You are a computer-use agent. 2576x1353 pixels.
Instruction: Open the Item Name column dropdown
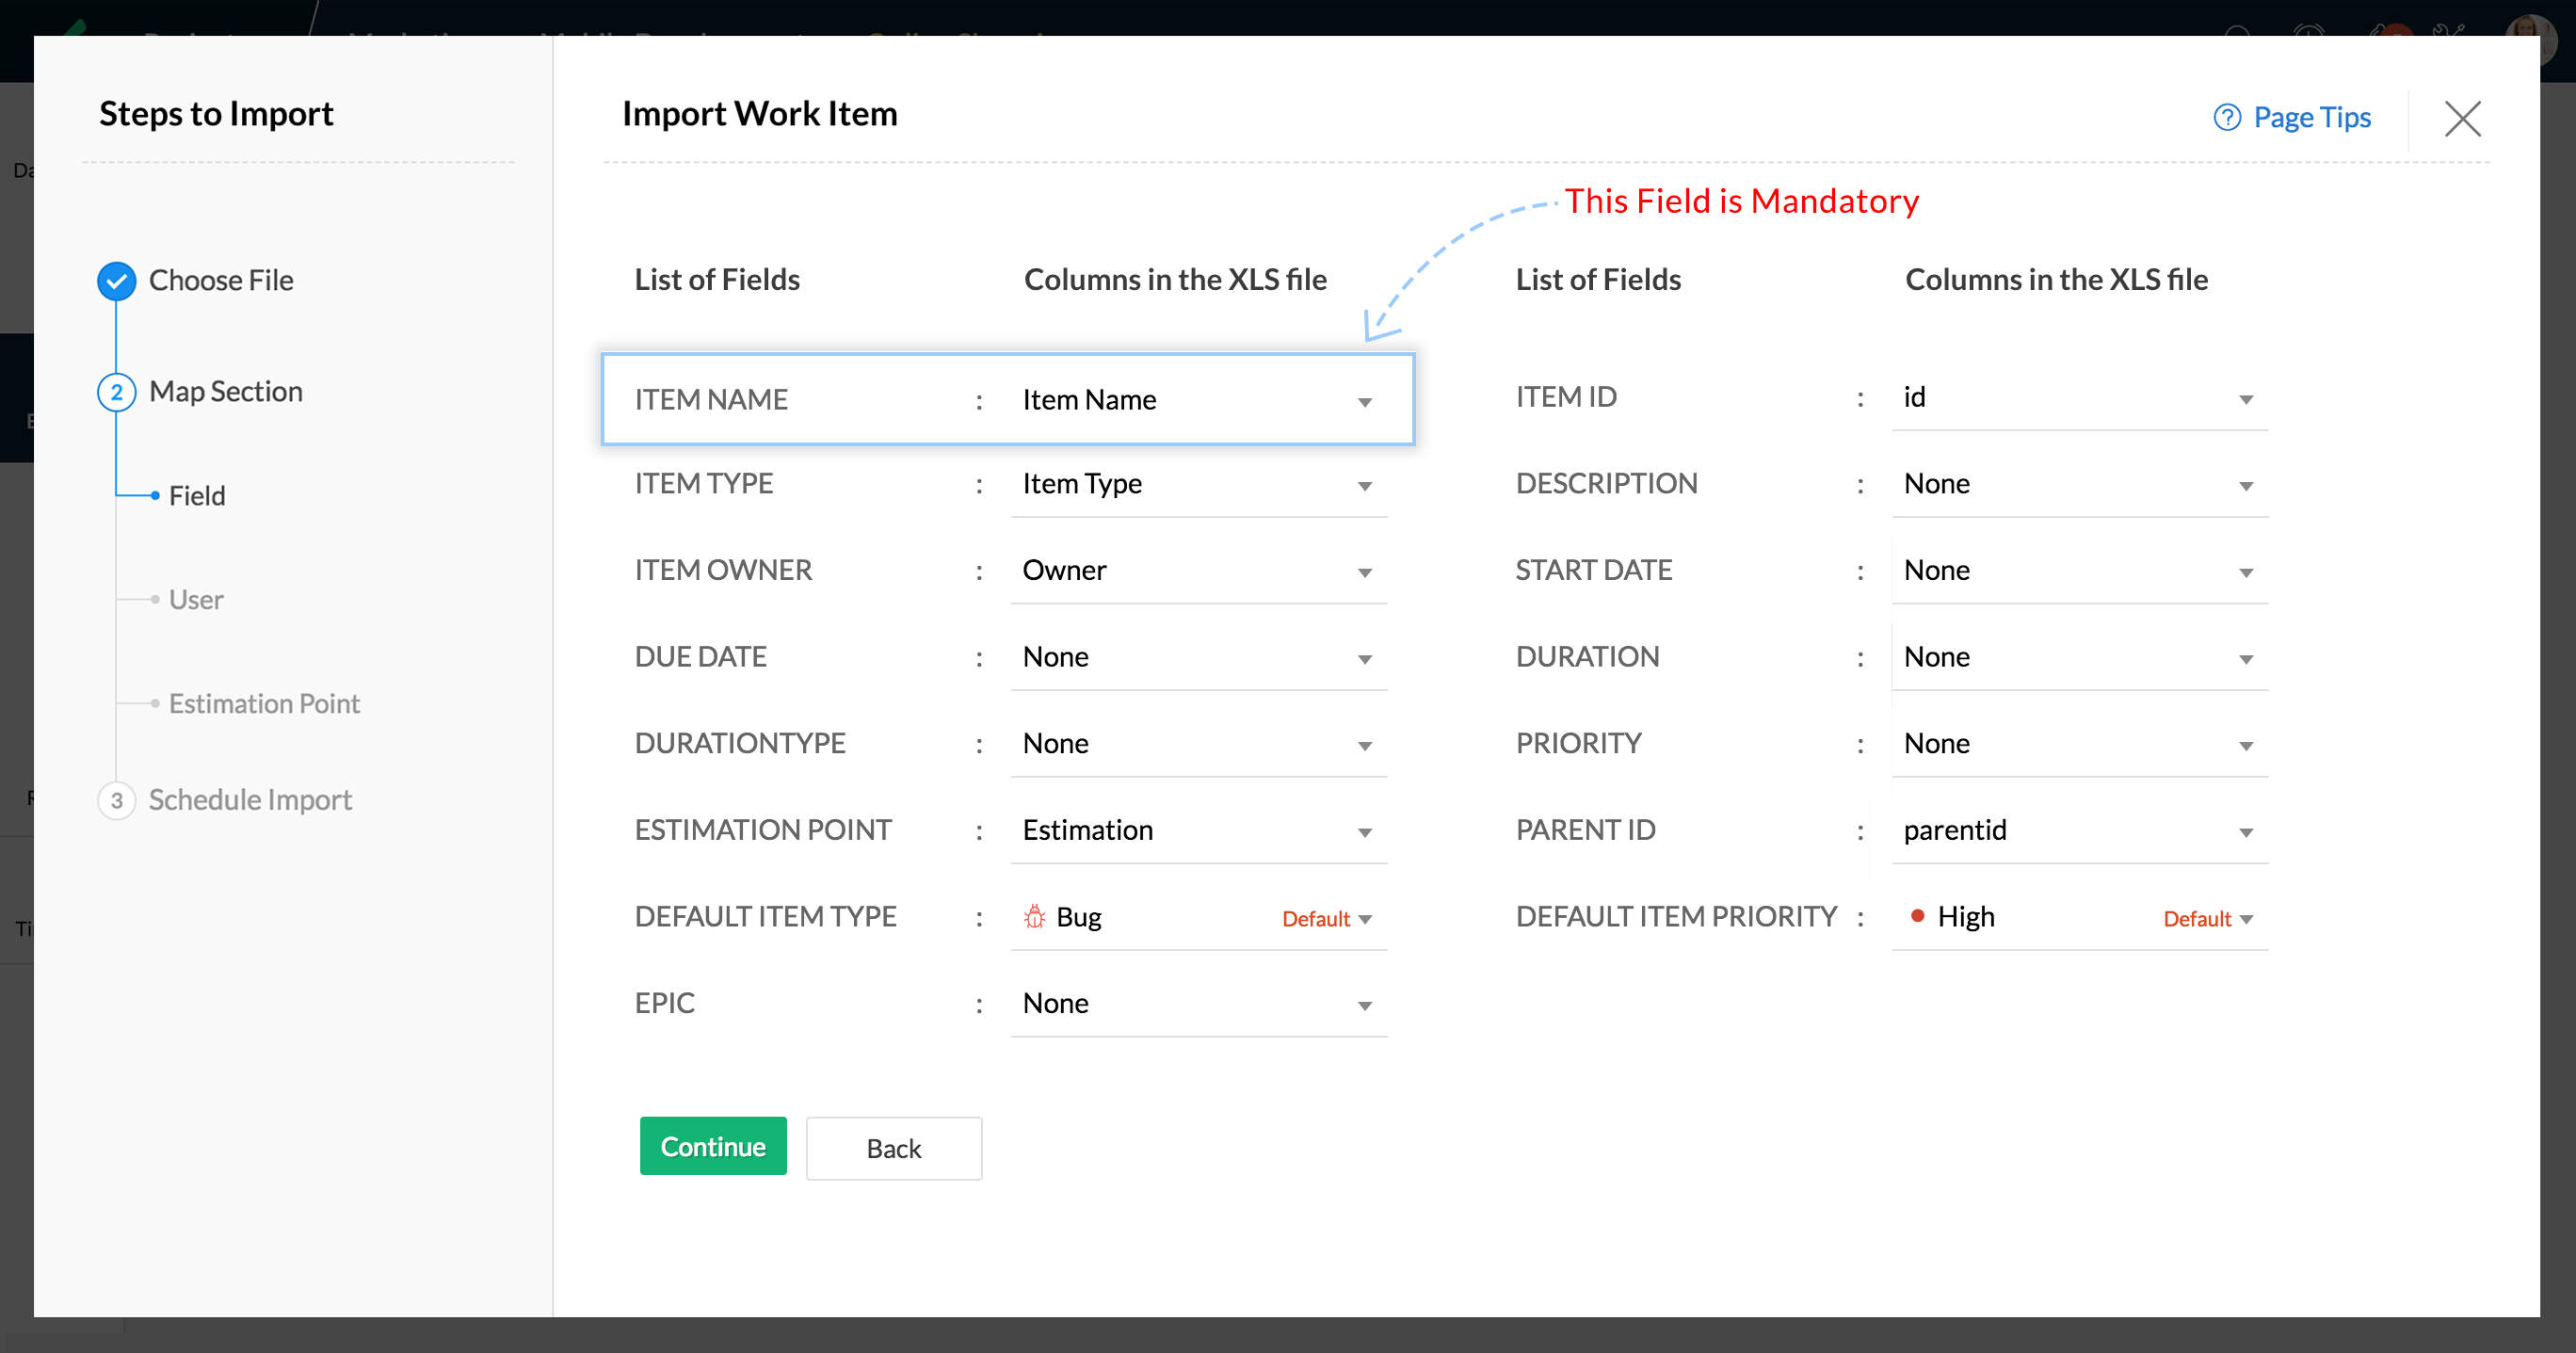[x=1364, y=402]
